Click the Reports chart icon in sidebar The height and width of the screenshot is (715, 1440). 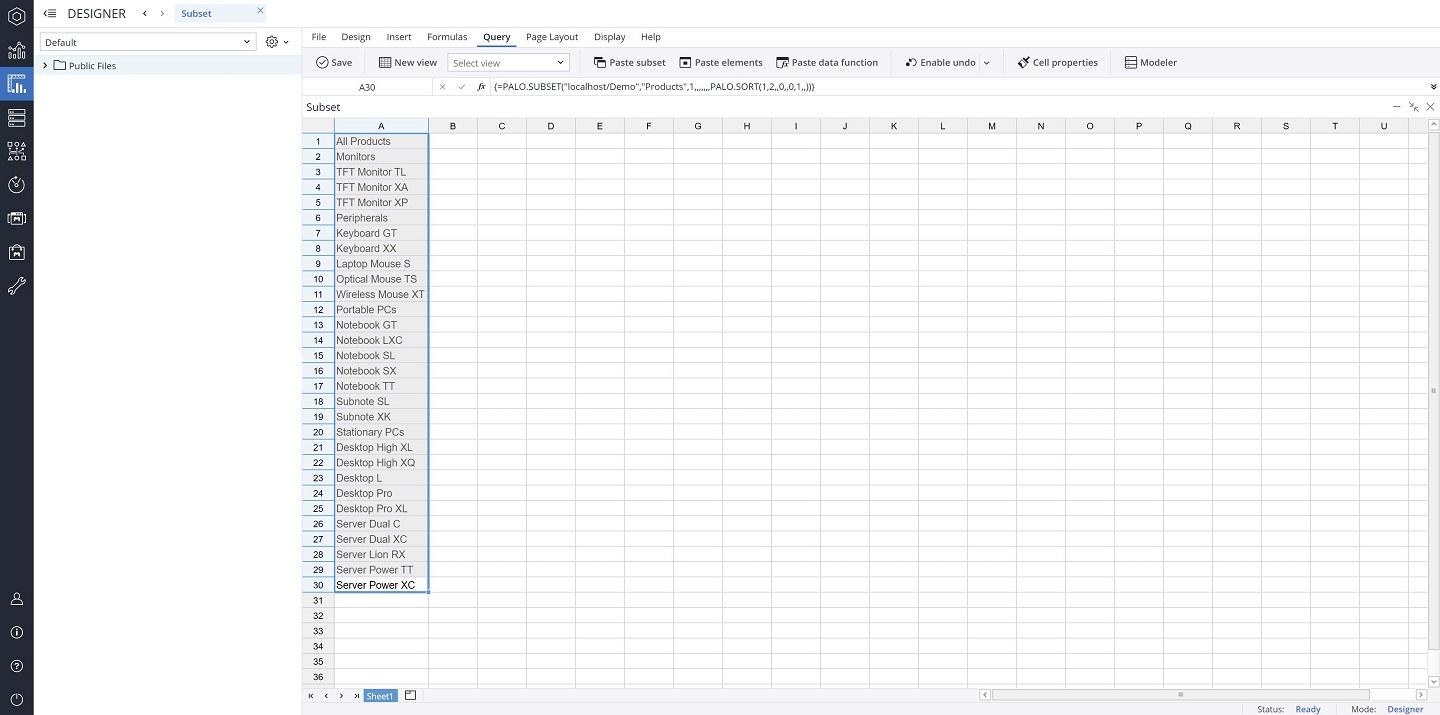(x=16, y=51)
